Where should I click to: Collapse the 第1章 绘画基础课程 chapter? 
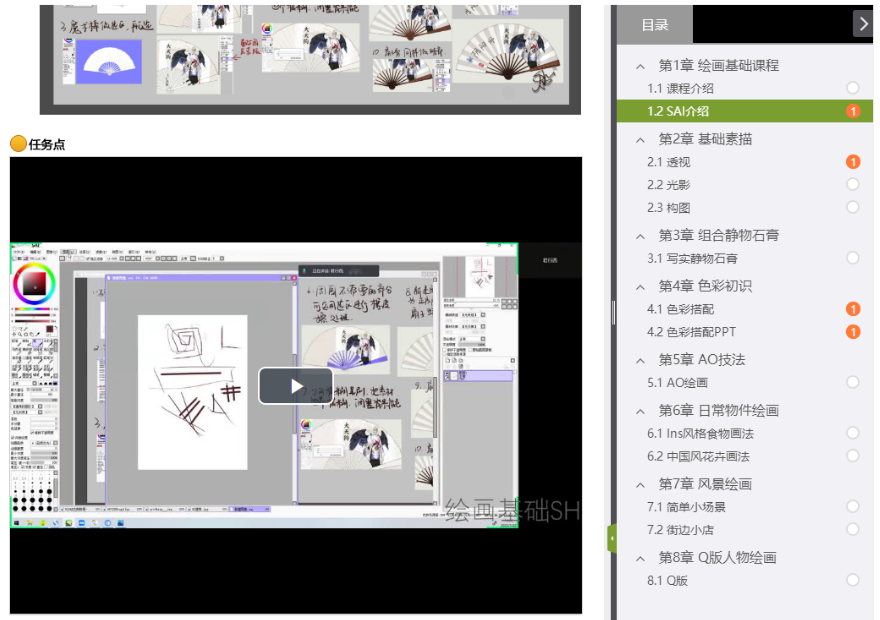(640, 66)
